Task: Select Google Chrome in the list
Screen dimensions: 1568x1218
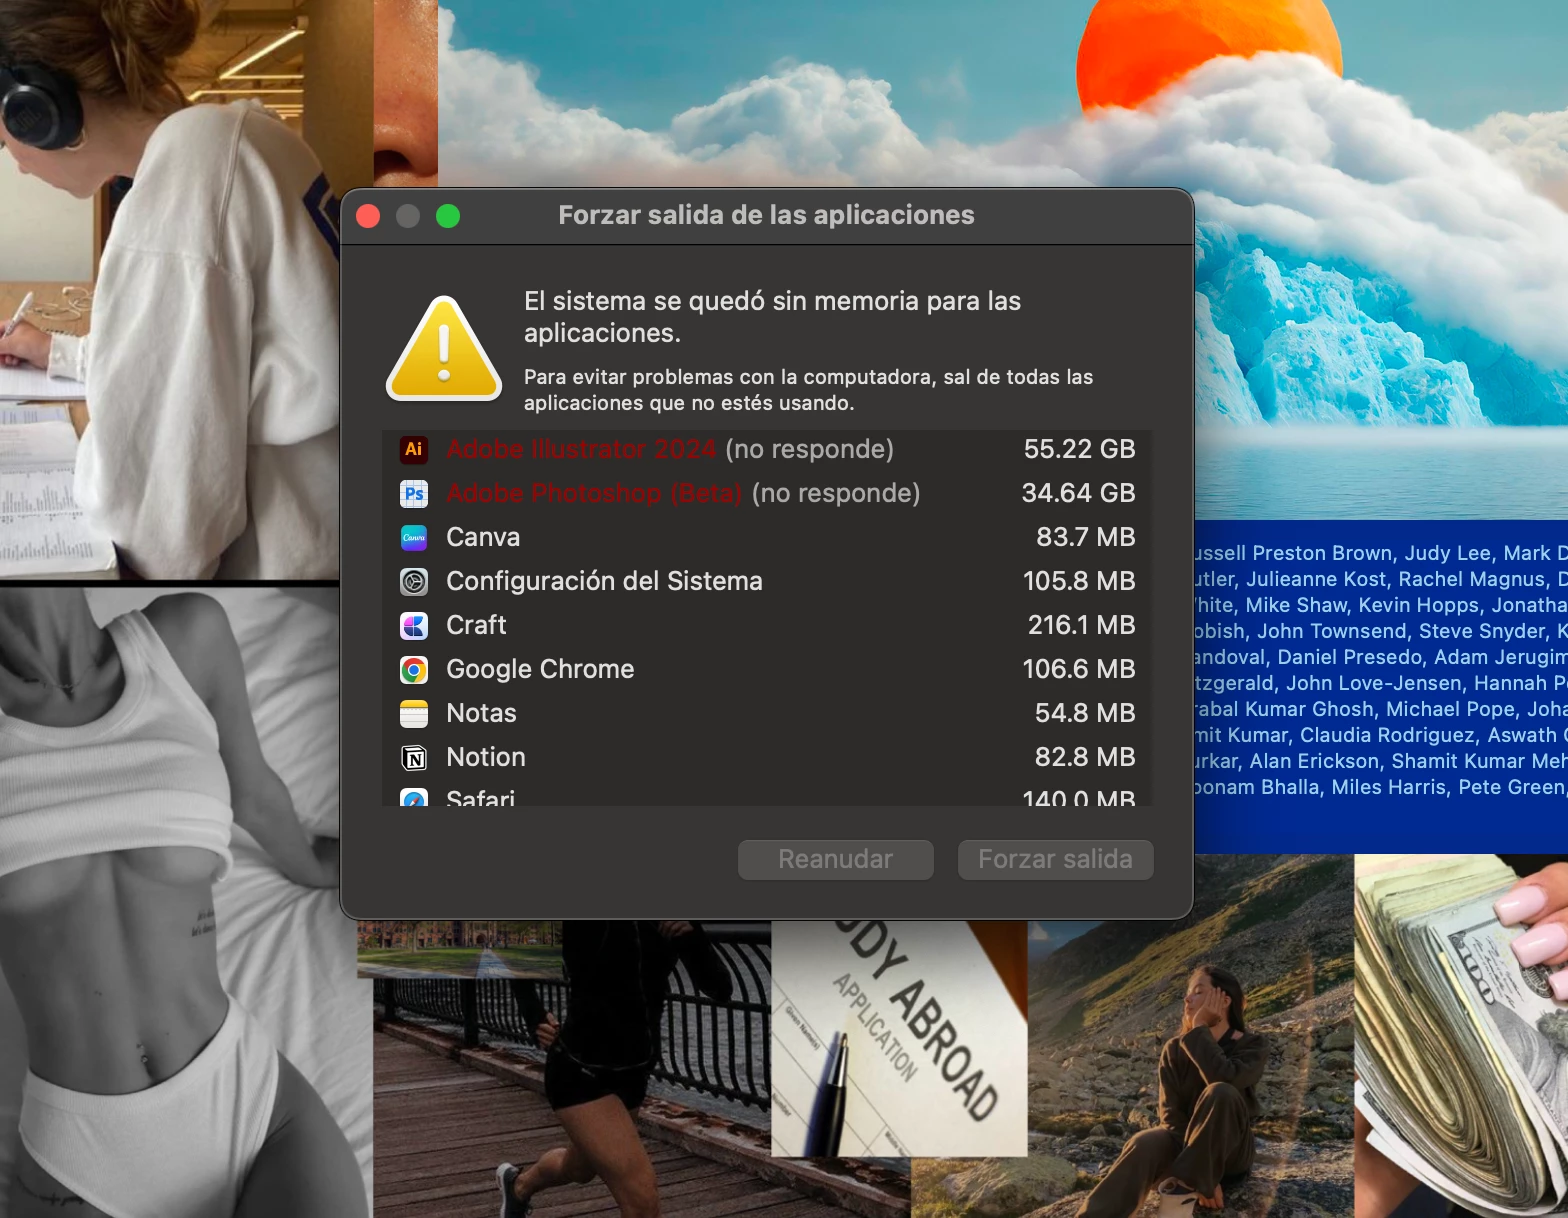Action: click(x=767, y=669)
